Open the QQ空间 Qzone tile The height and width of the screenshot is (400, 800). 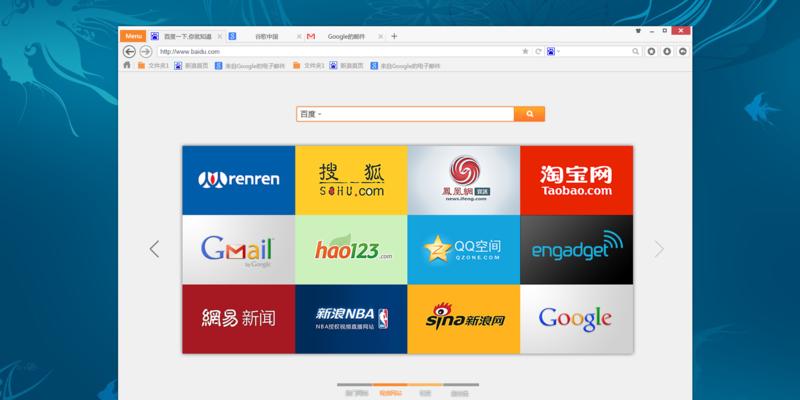(x=464, y=249)
